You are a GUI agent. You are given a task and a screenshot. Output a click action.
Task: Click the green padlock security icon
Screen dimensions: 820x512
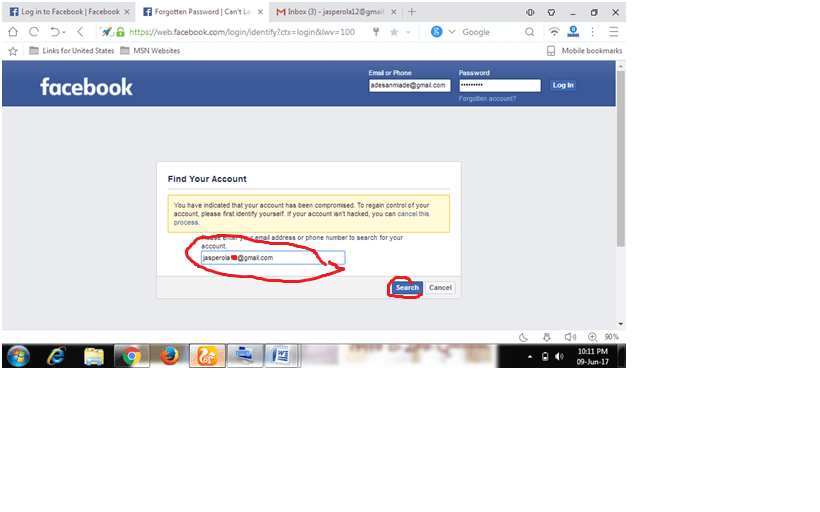[x=120, y=32]
